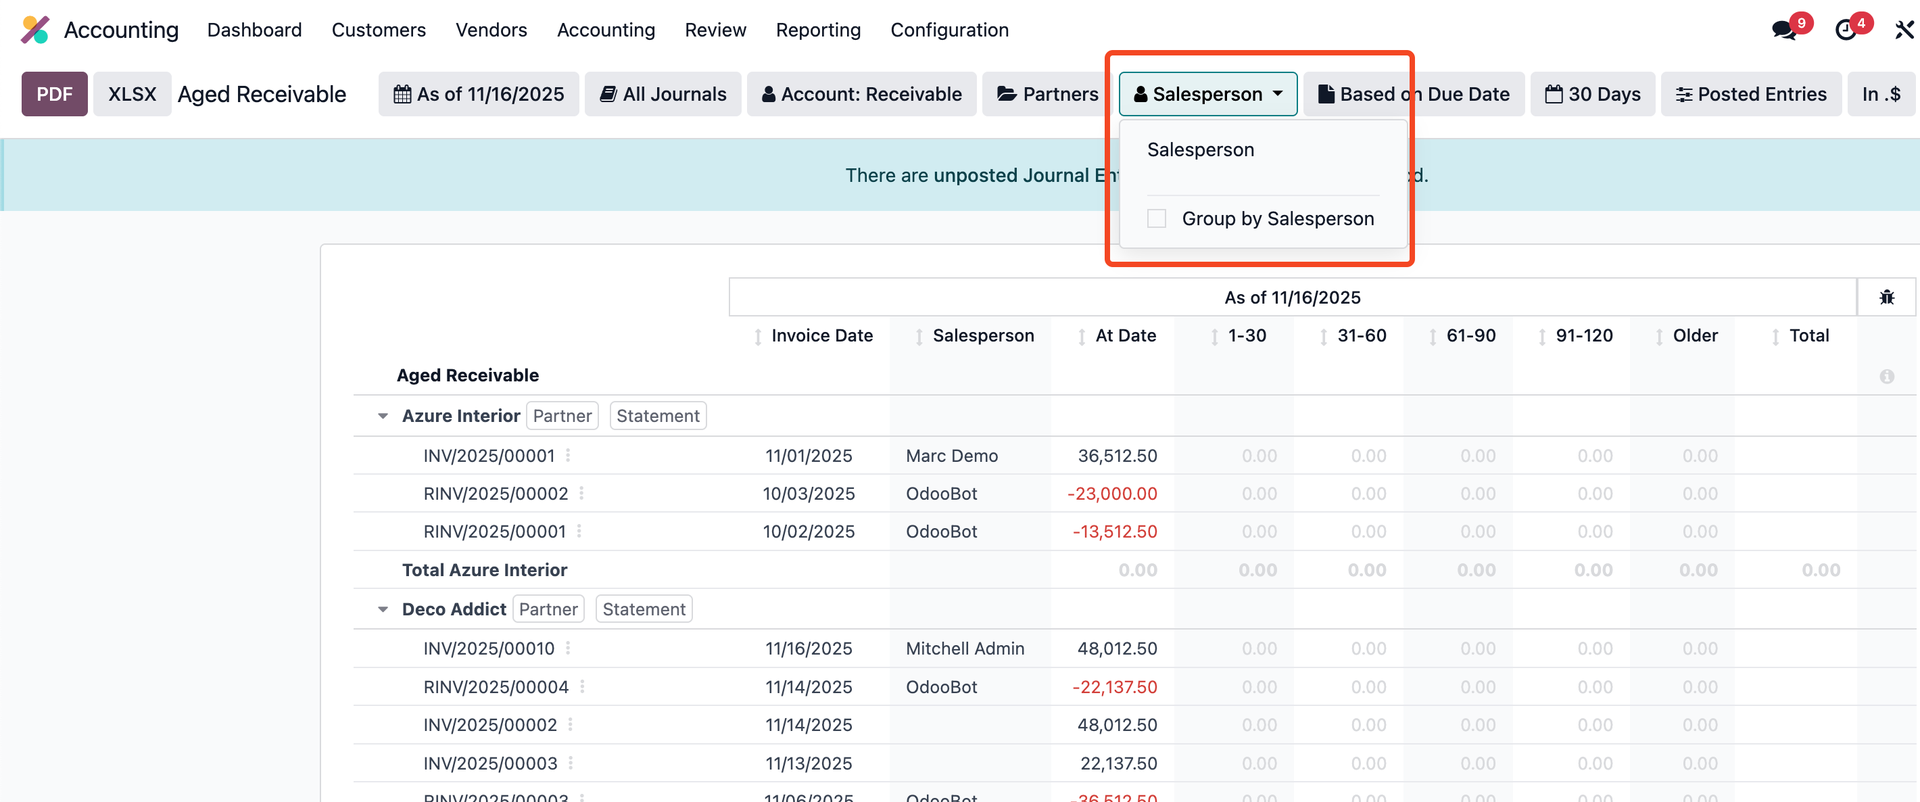Image resolution: width=1920 pixels, height=802 pixels.
Task: Click the Accounting app logo icon
Action: point(35,30)
